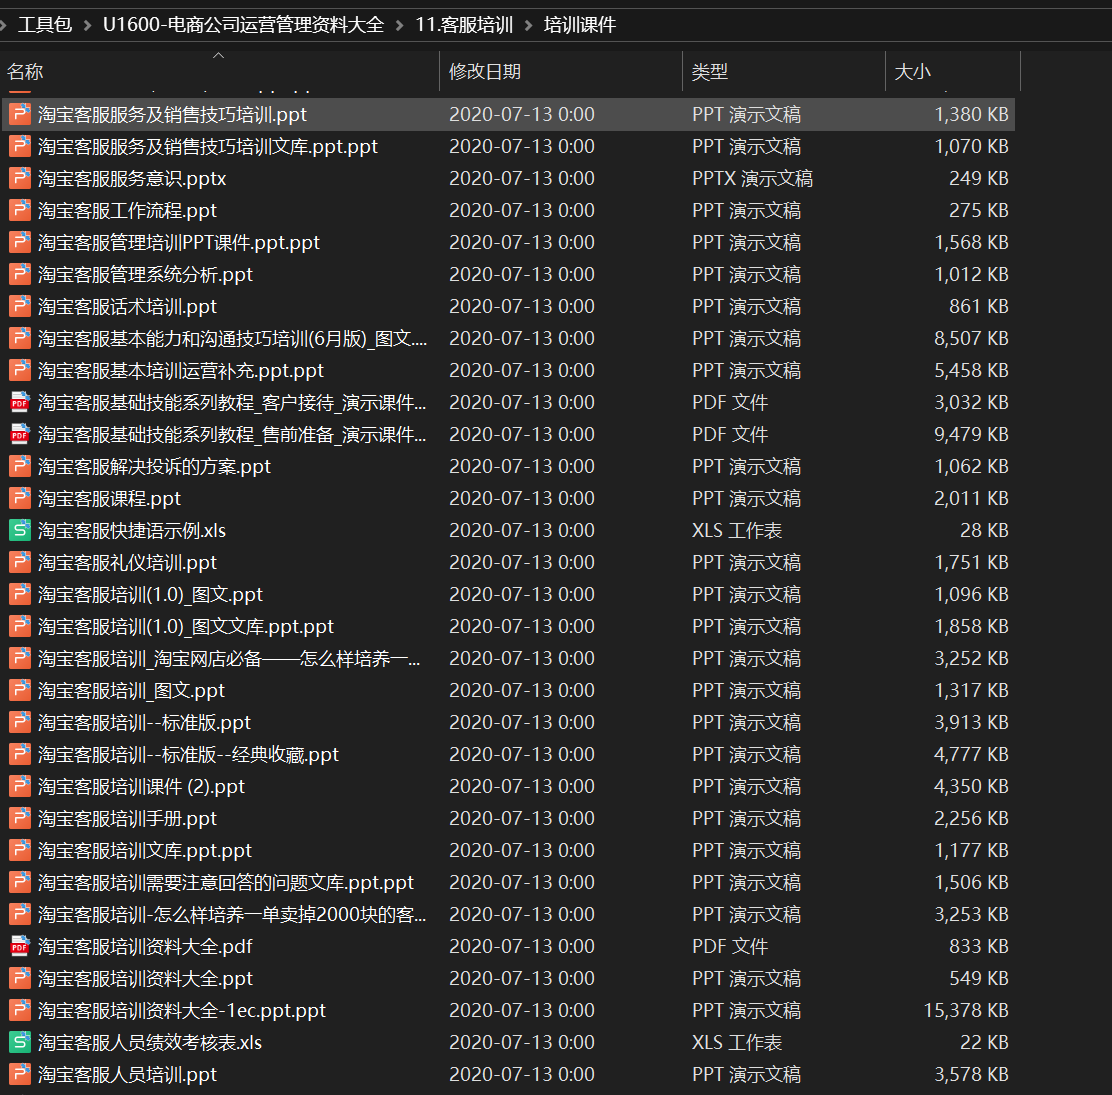Image resolution: width=1112 pixels, height=1095 pixels.
Task: Select the 5,458 KB size value
Action: 972,370
